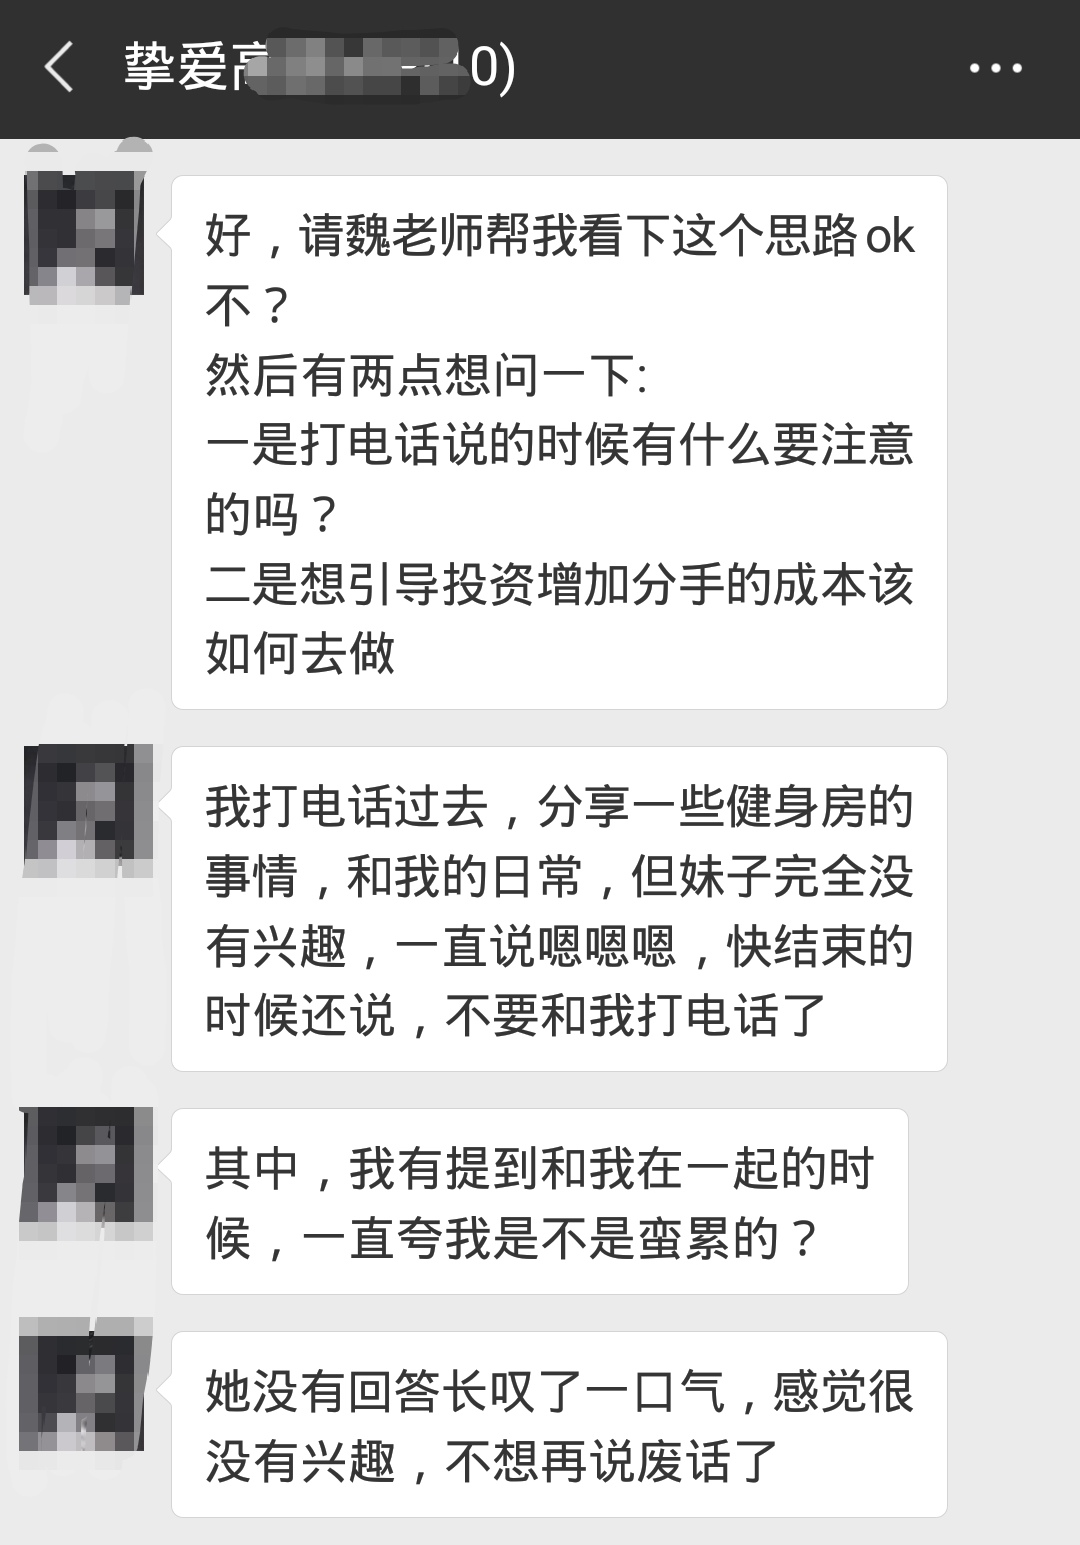
Task: Tap the back arrow in the header
Action: coord(58,68)
